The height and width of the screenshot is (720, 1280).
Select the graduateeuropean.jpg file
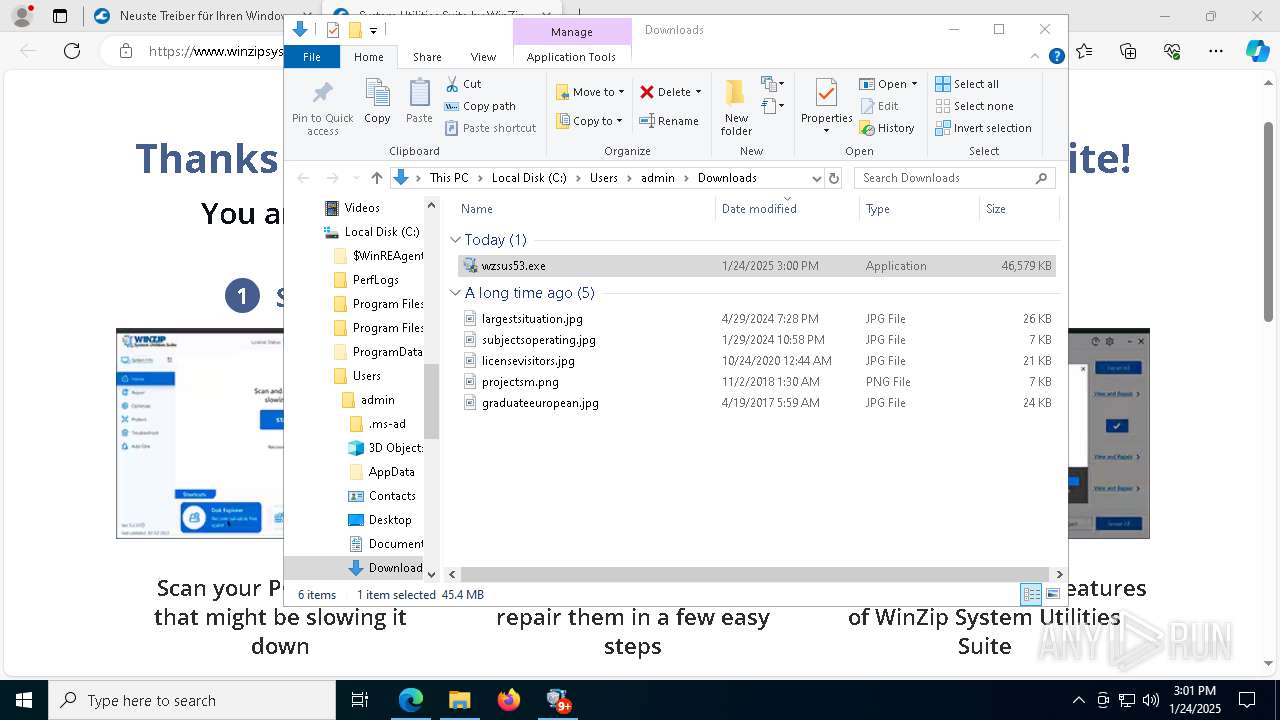[x=757, y=403]
